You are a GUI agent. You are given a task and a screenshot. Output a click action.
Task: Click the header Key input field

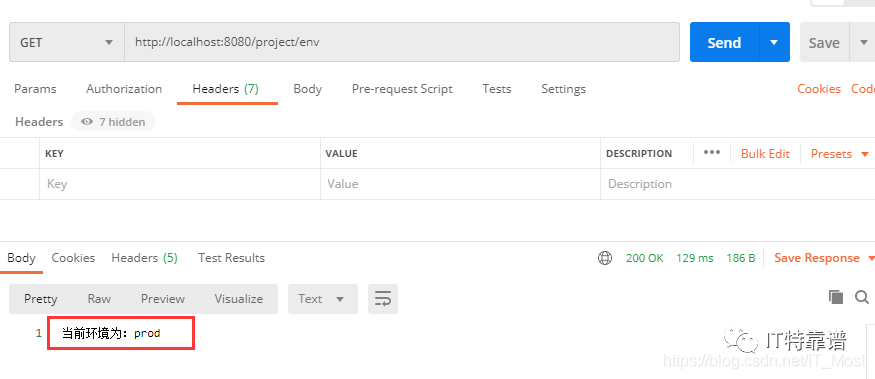pos(180,184)
